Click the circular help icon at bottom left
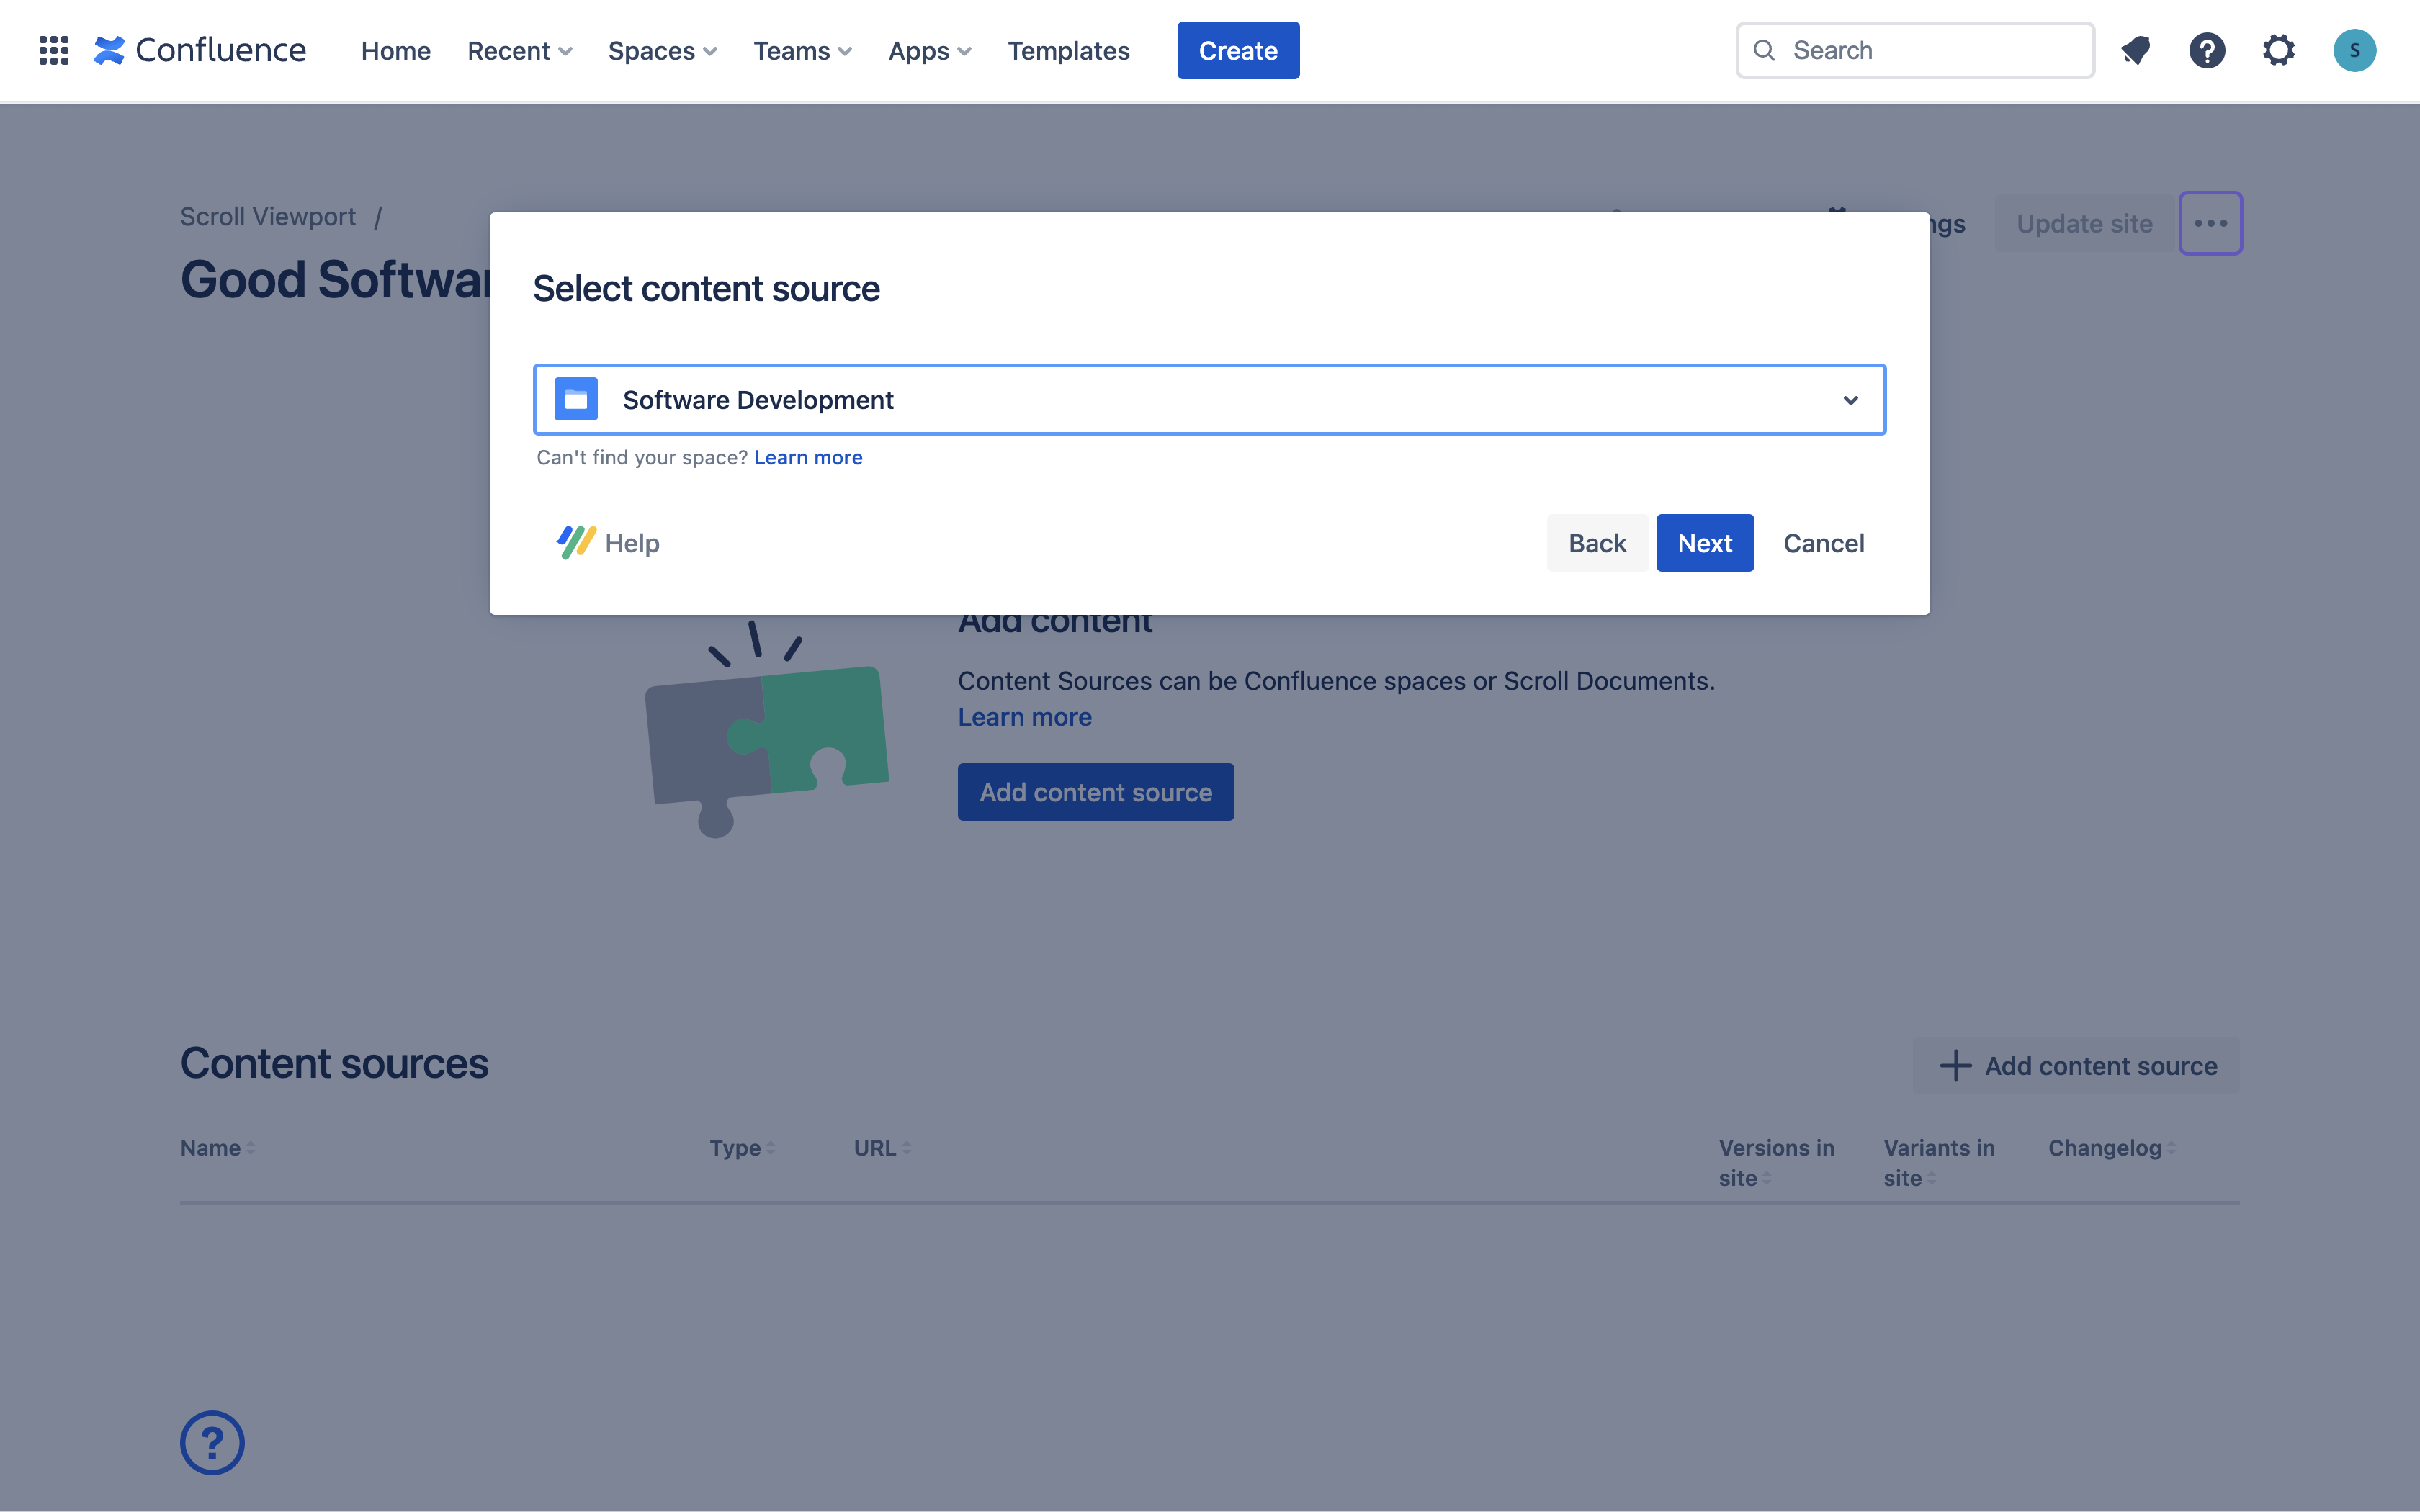2420x1512 pixels. (212, 1442)
